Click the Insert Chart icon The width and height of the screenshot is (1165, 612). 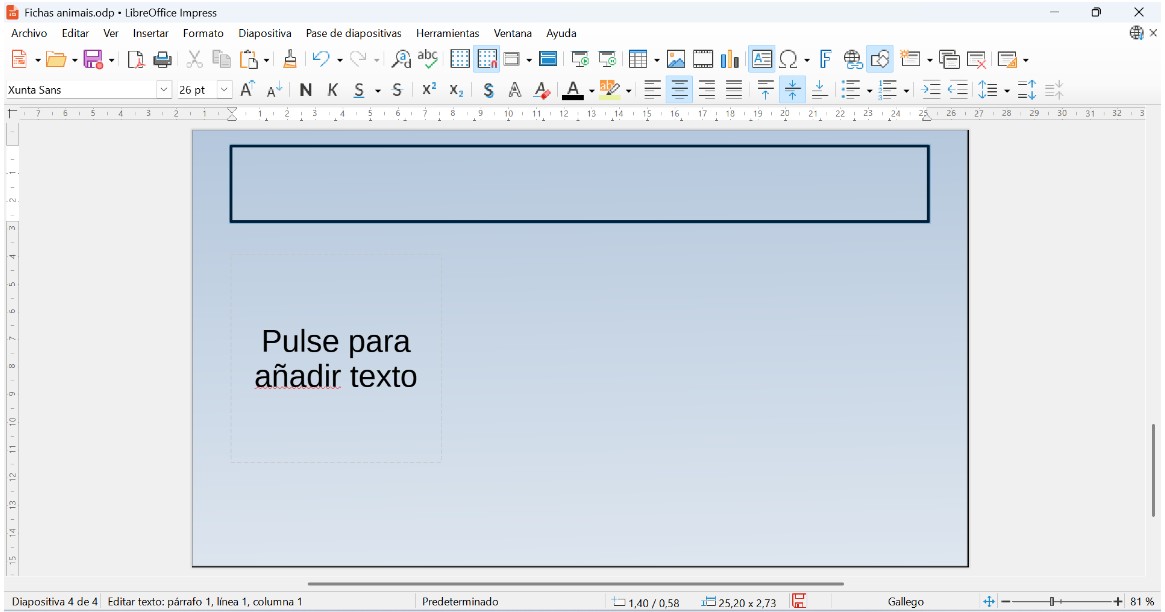click(x=730, y=60)
